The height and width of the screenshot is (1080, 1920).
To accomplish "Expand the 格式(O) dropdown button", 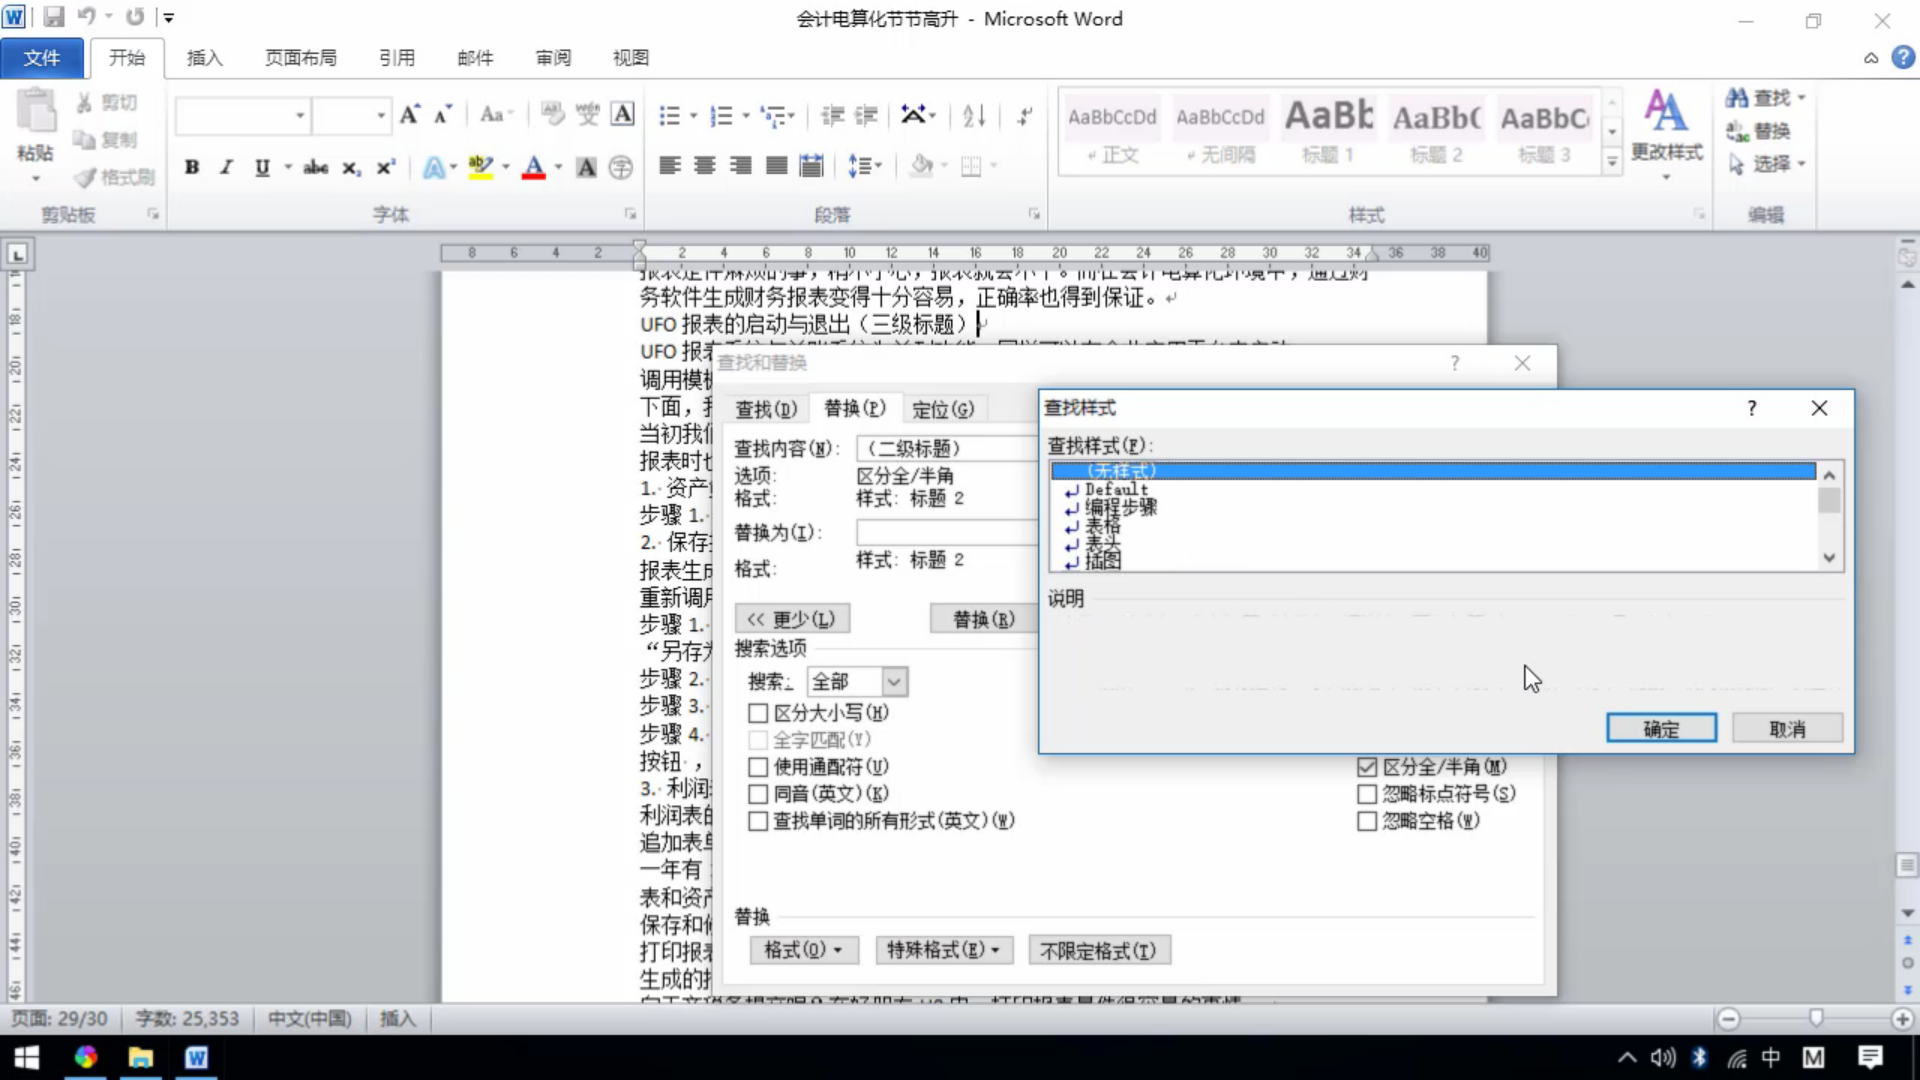I will [x=803, y=950].
